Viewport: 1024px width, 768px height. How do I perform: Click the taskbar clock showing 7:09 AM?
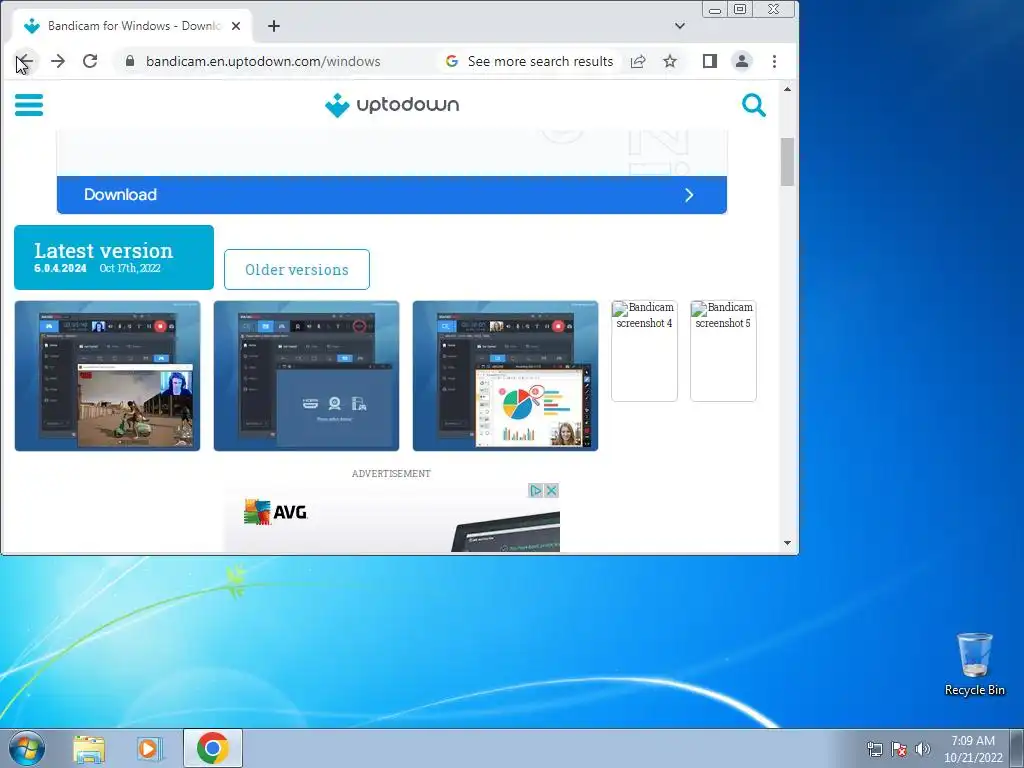click(973, 749)
